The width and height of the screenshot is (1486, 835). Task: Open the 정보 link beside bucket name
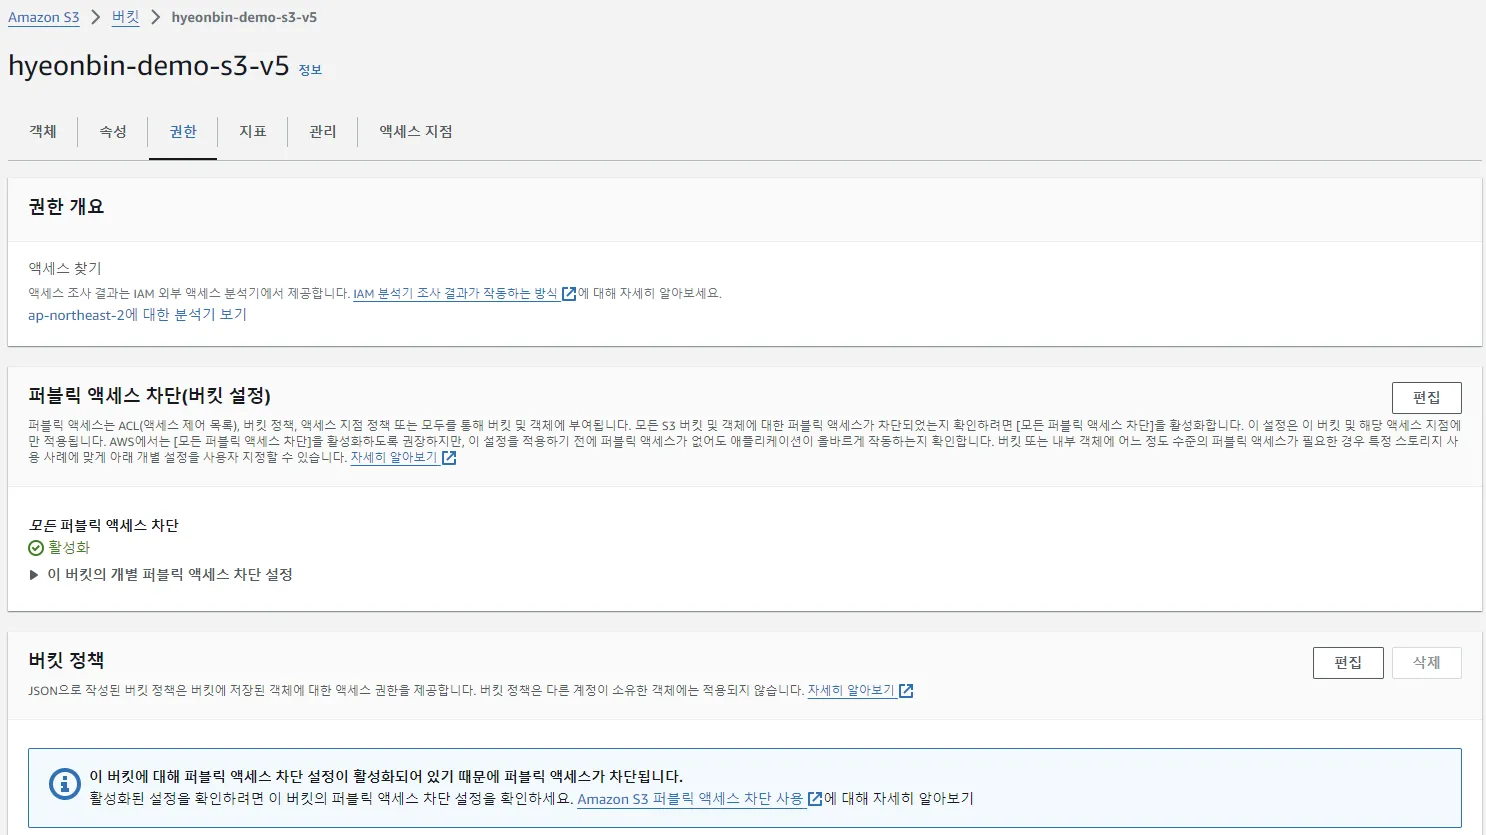(310, 70)
